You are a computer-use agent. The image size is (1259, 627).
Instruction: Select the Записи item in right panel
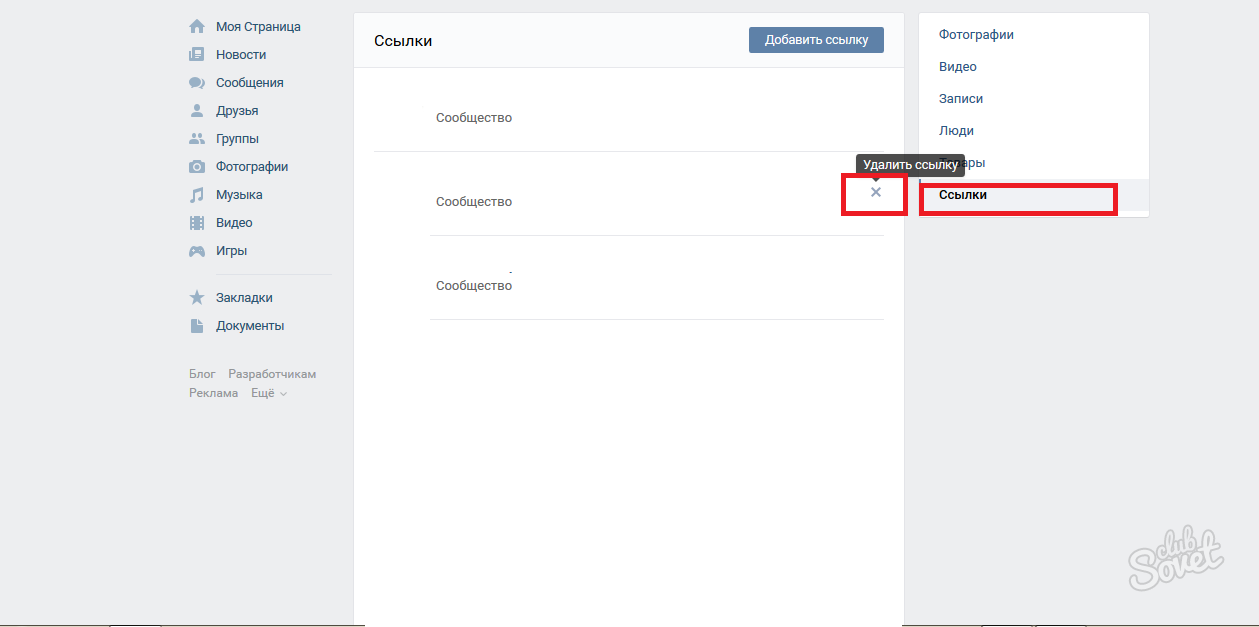pos(960,99)
